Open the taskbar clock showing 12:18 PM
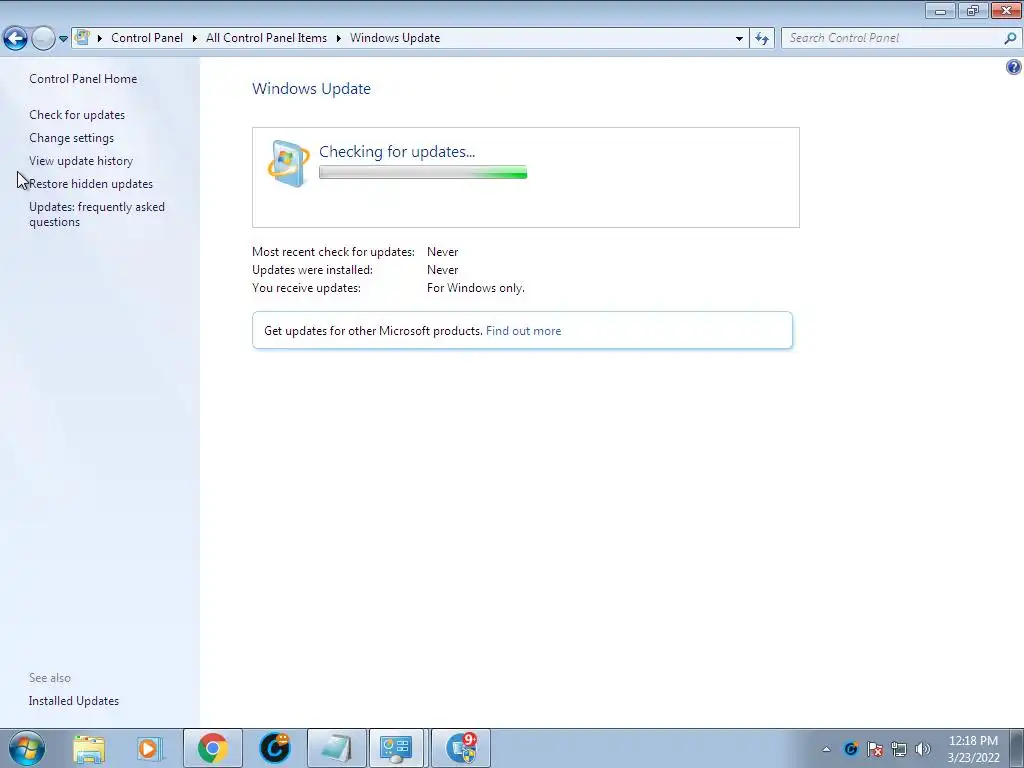Screen dimensions: 1024x768 click(x=973, y=749)
